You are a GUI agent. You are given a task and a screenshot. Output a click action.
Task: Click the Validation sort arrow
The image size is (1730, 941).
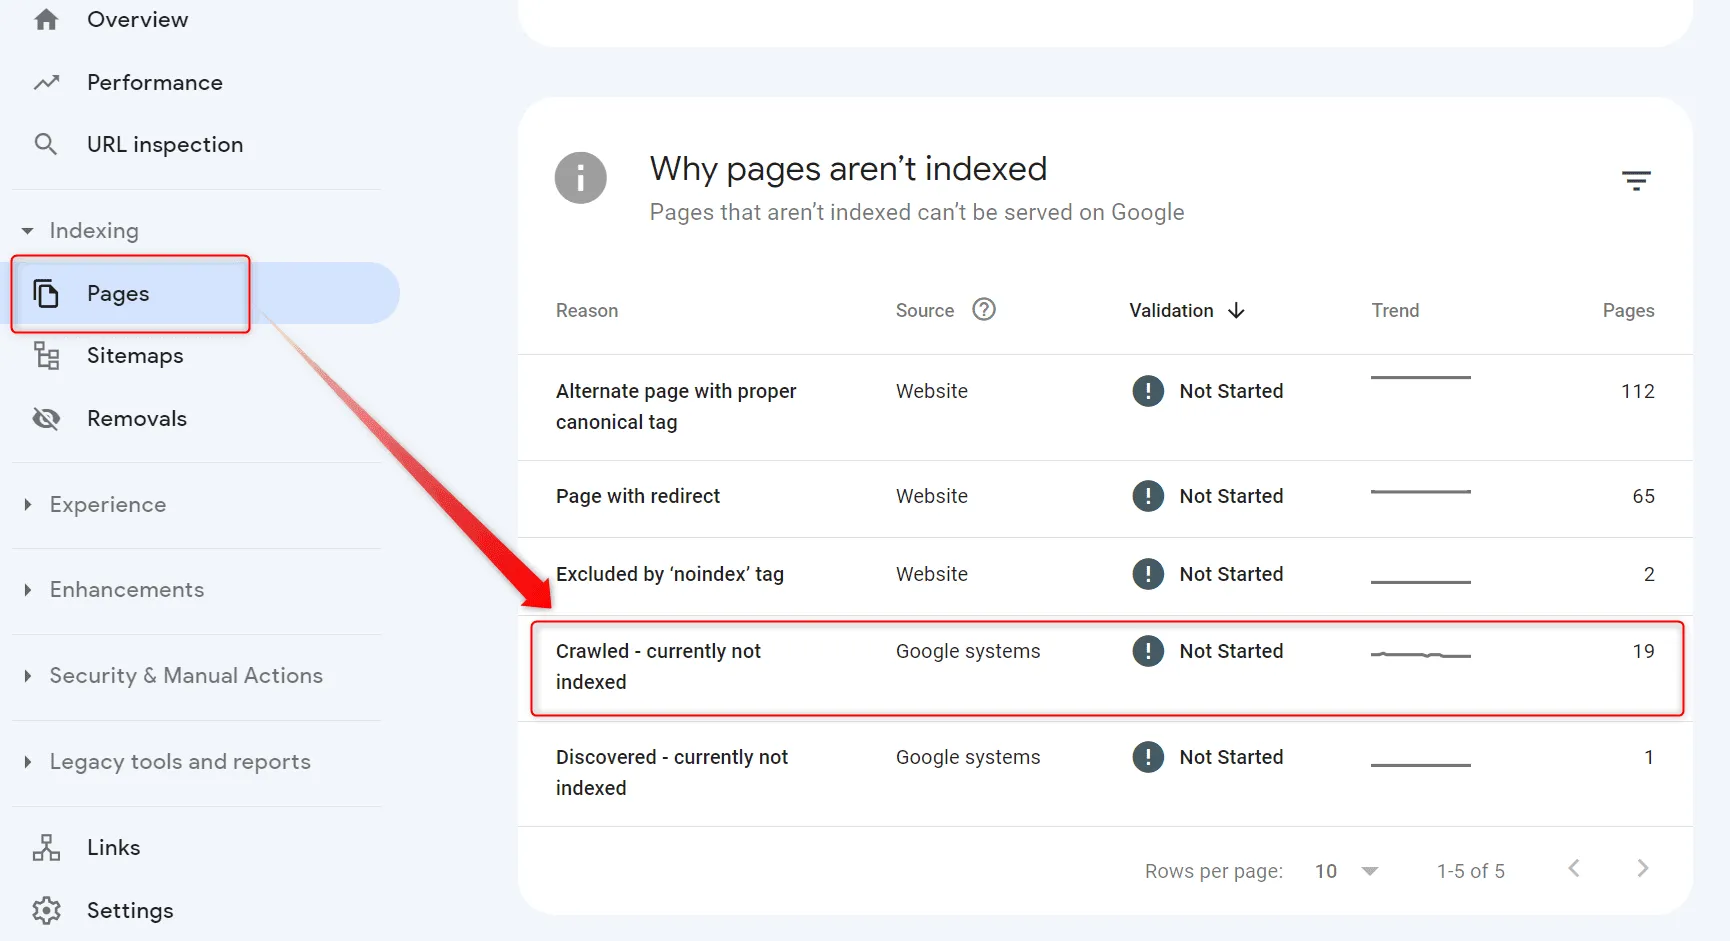click(x=1237, y=311)
